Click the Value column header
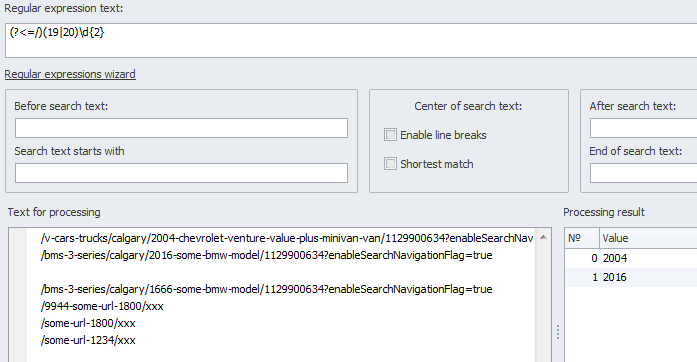 pyautogui.click(x=648, y=238)
